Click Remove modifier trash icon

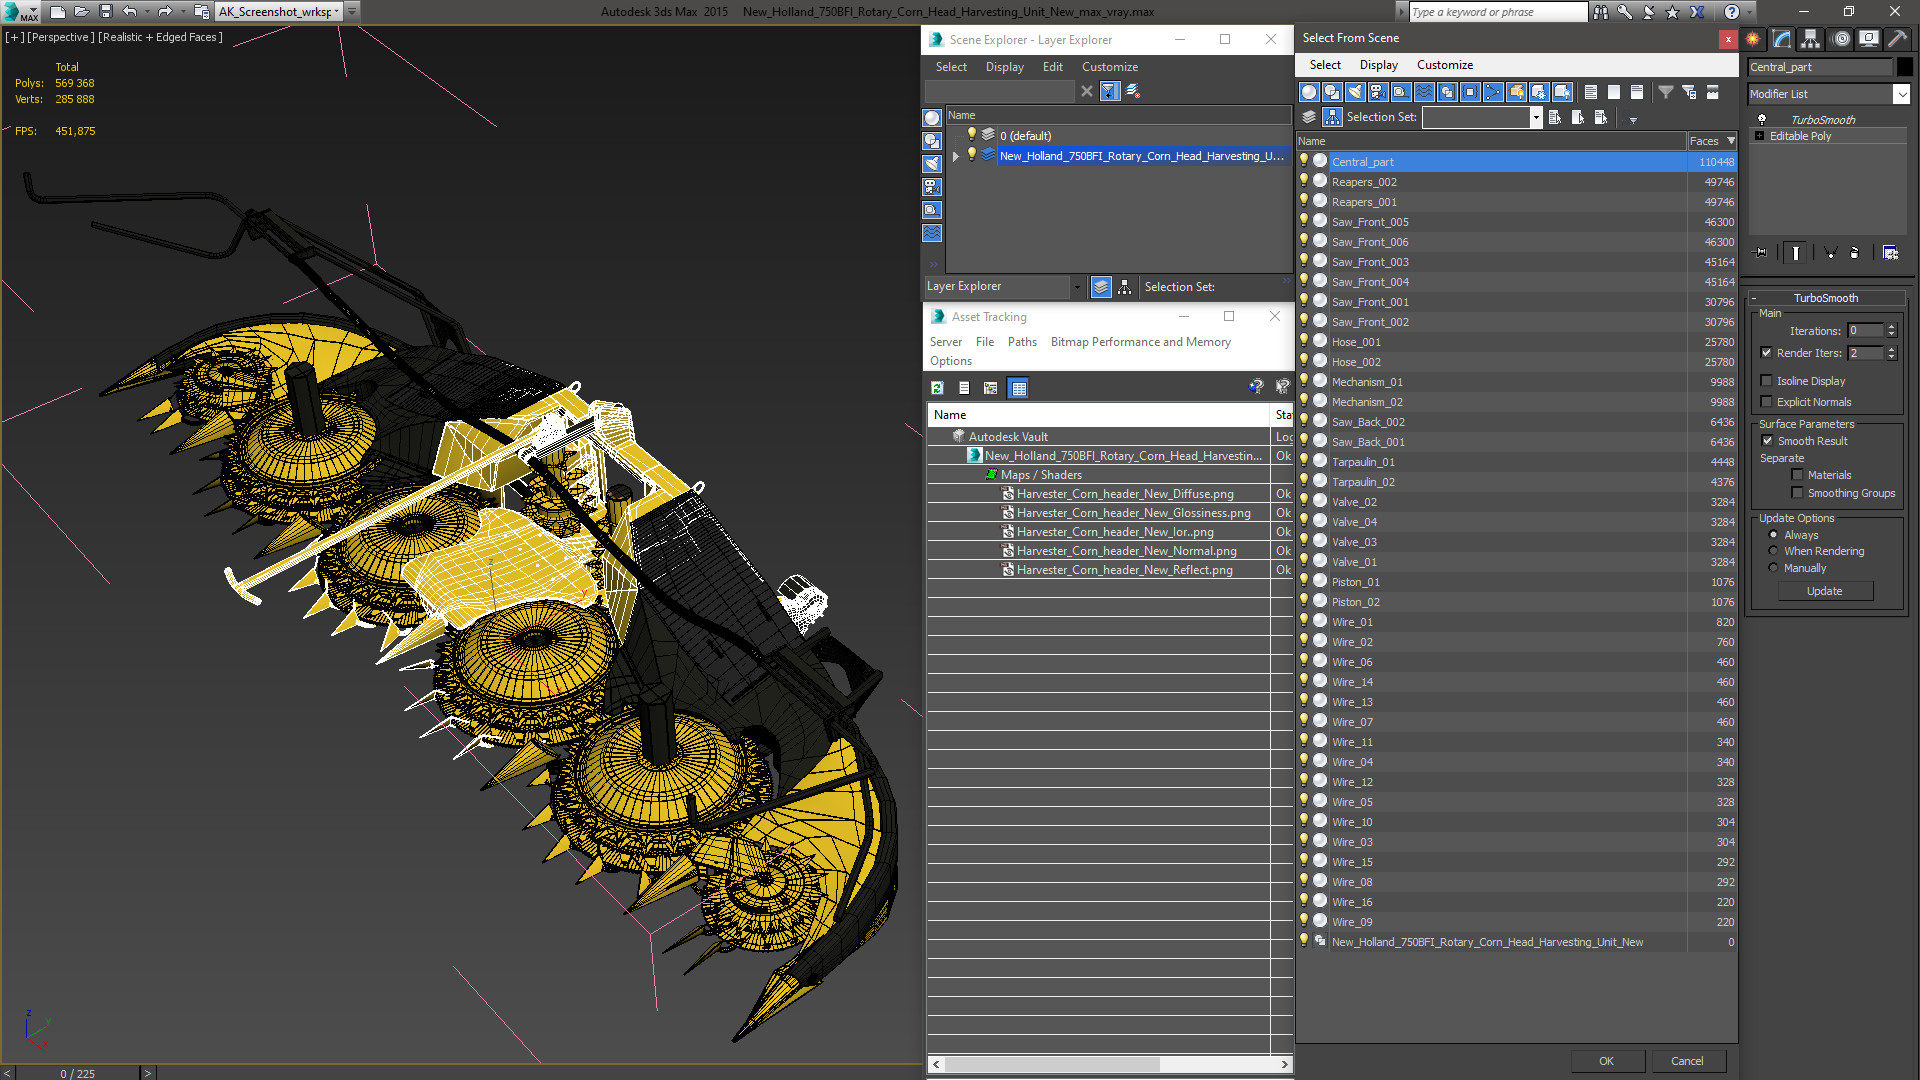click(x=1854, y=253)
